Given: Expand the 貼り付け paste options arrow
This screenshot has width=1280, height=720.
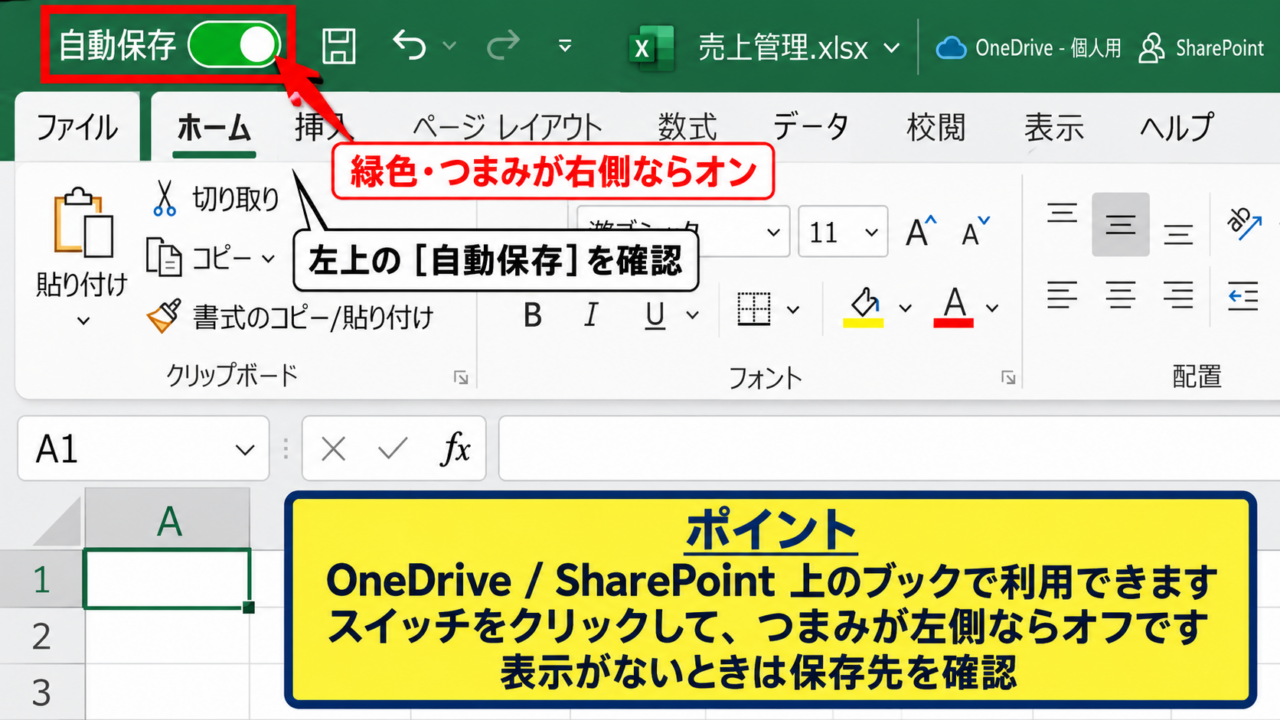Looking at the screenshot, I should coord(83,321).
